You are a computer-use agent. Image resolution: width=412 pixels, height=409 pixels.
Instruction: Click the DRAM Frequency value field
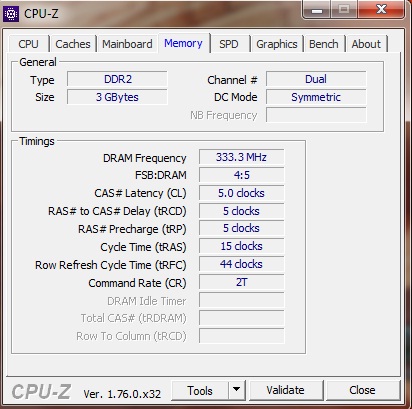click(x=242, y=157)
